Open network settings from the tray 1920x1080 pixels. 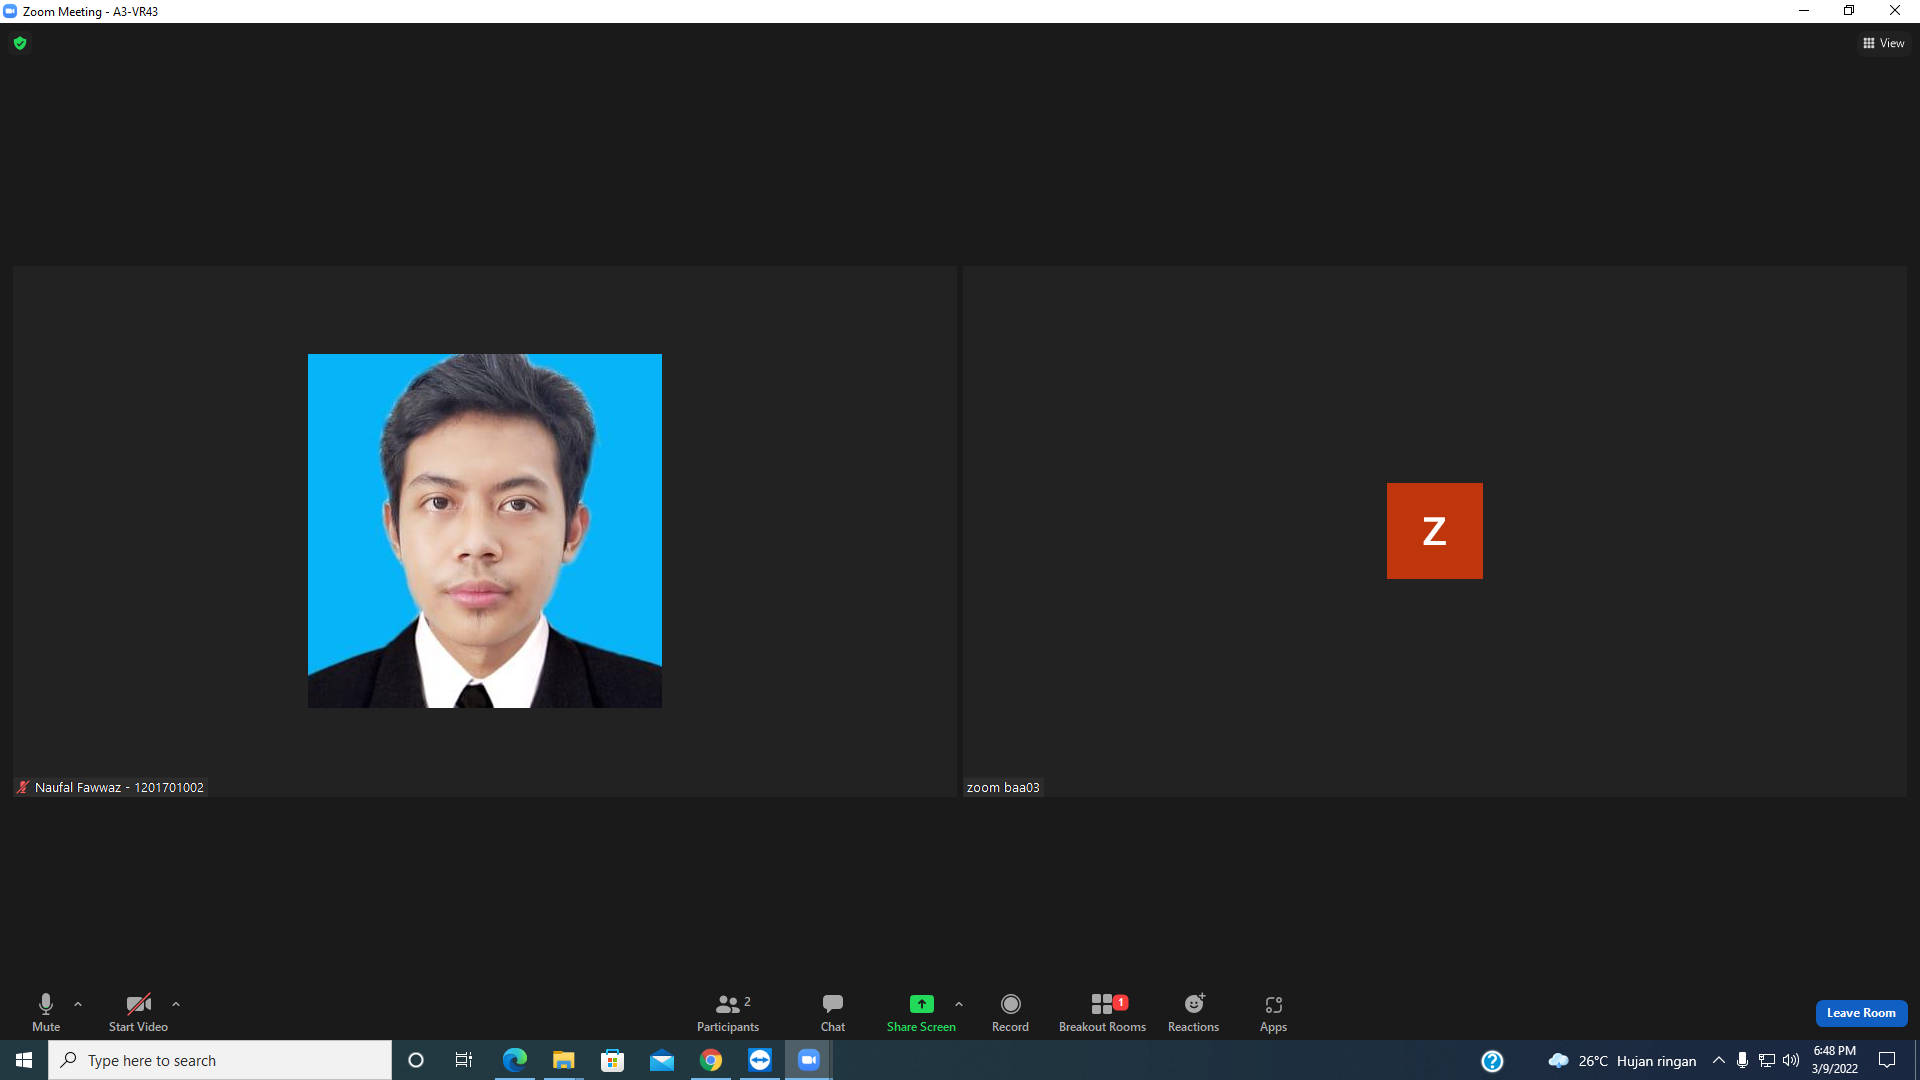(x=1767, y=1060)
